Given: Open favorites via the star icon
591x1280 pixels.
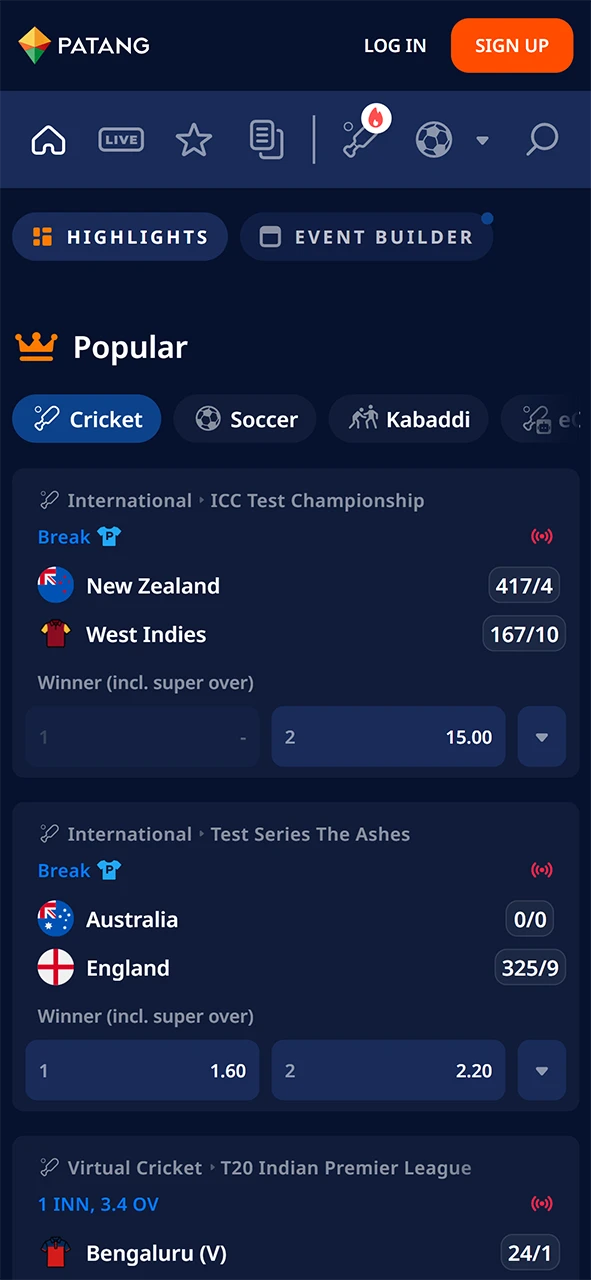Looking at the screenshot, I should click(x=193, y=140).
